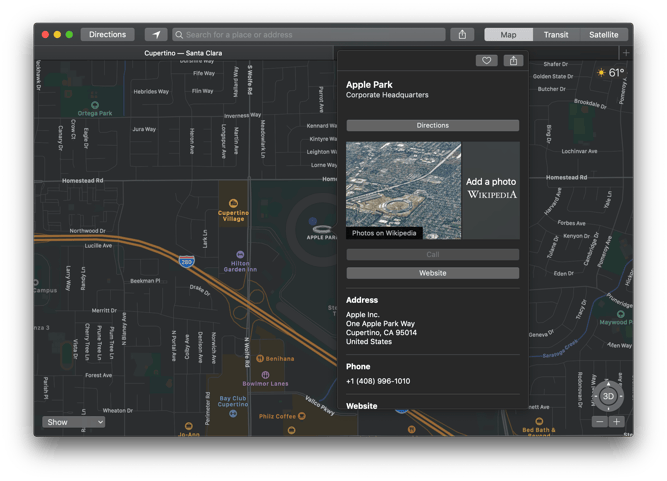Viewport: 667px width, 481px height.
Task: Switch to Satellite view
Action: click(x=604, y=34)
